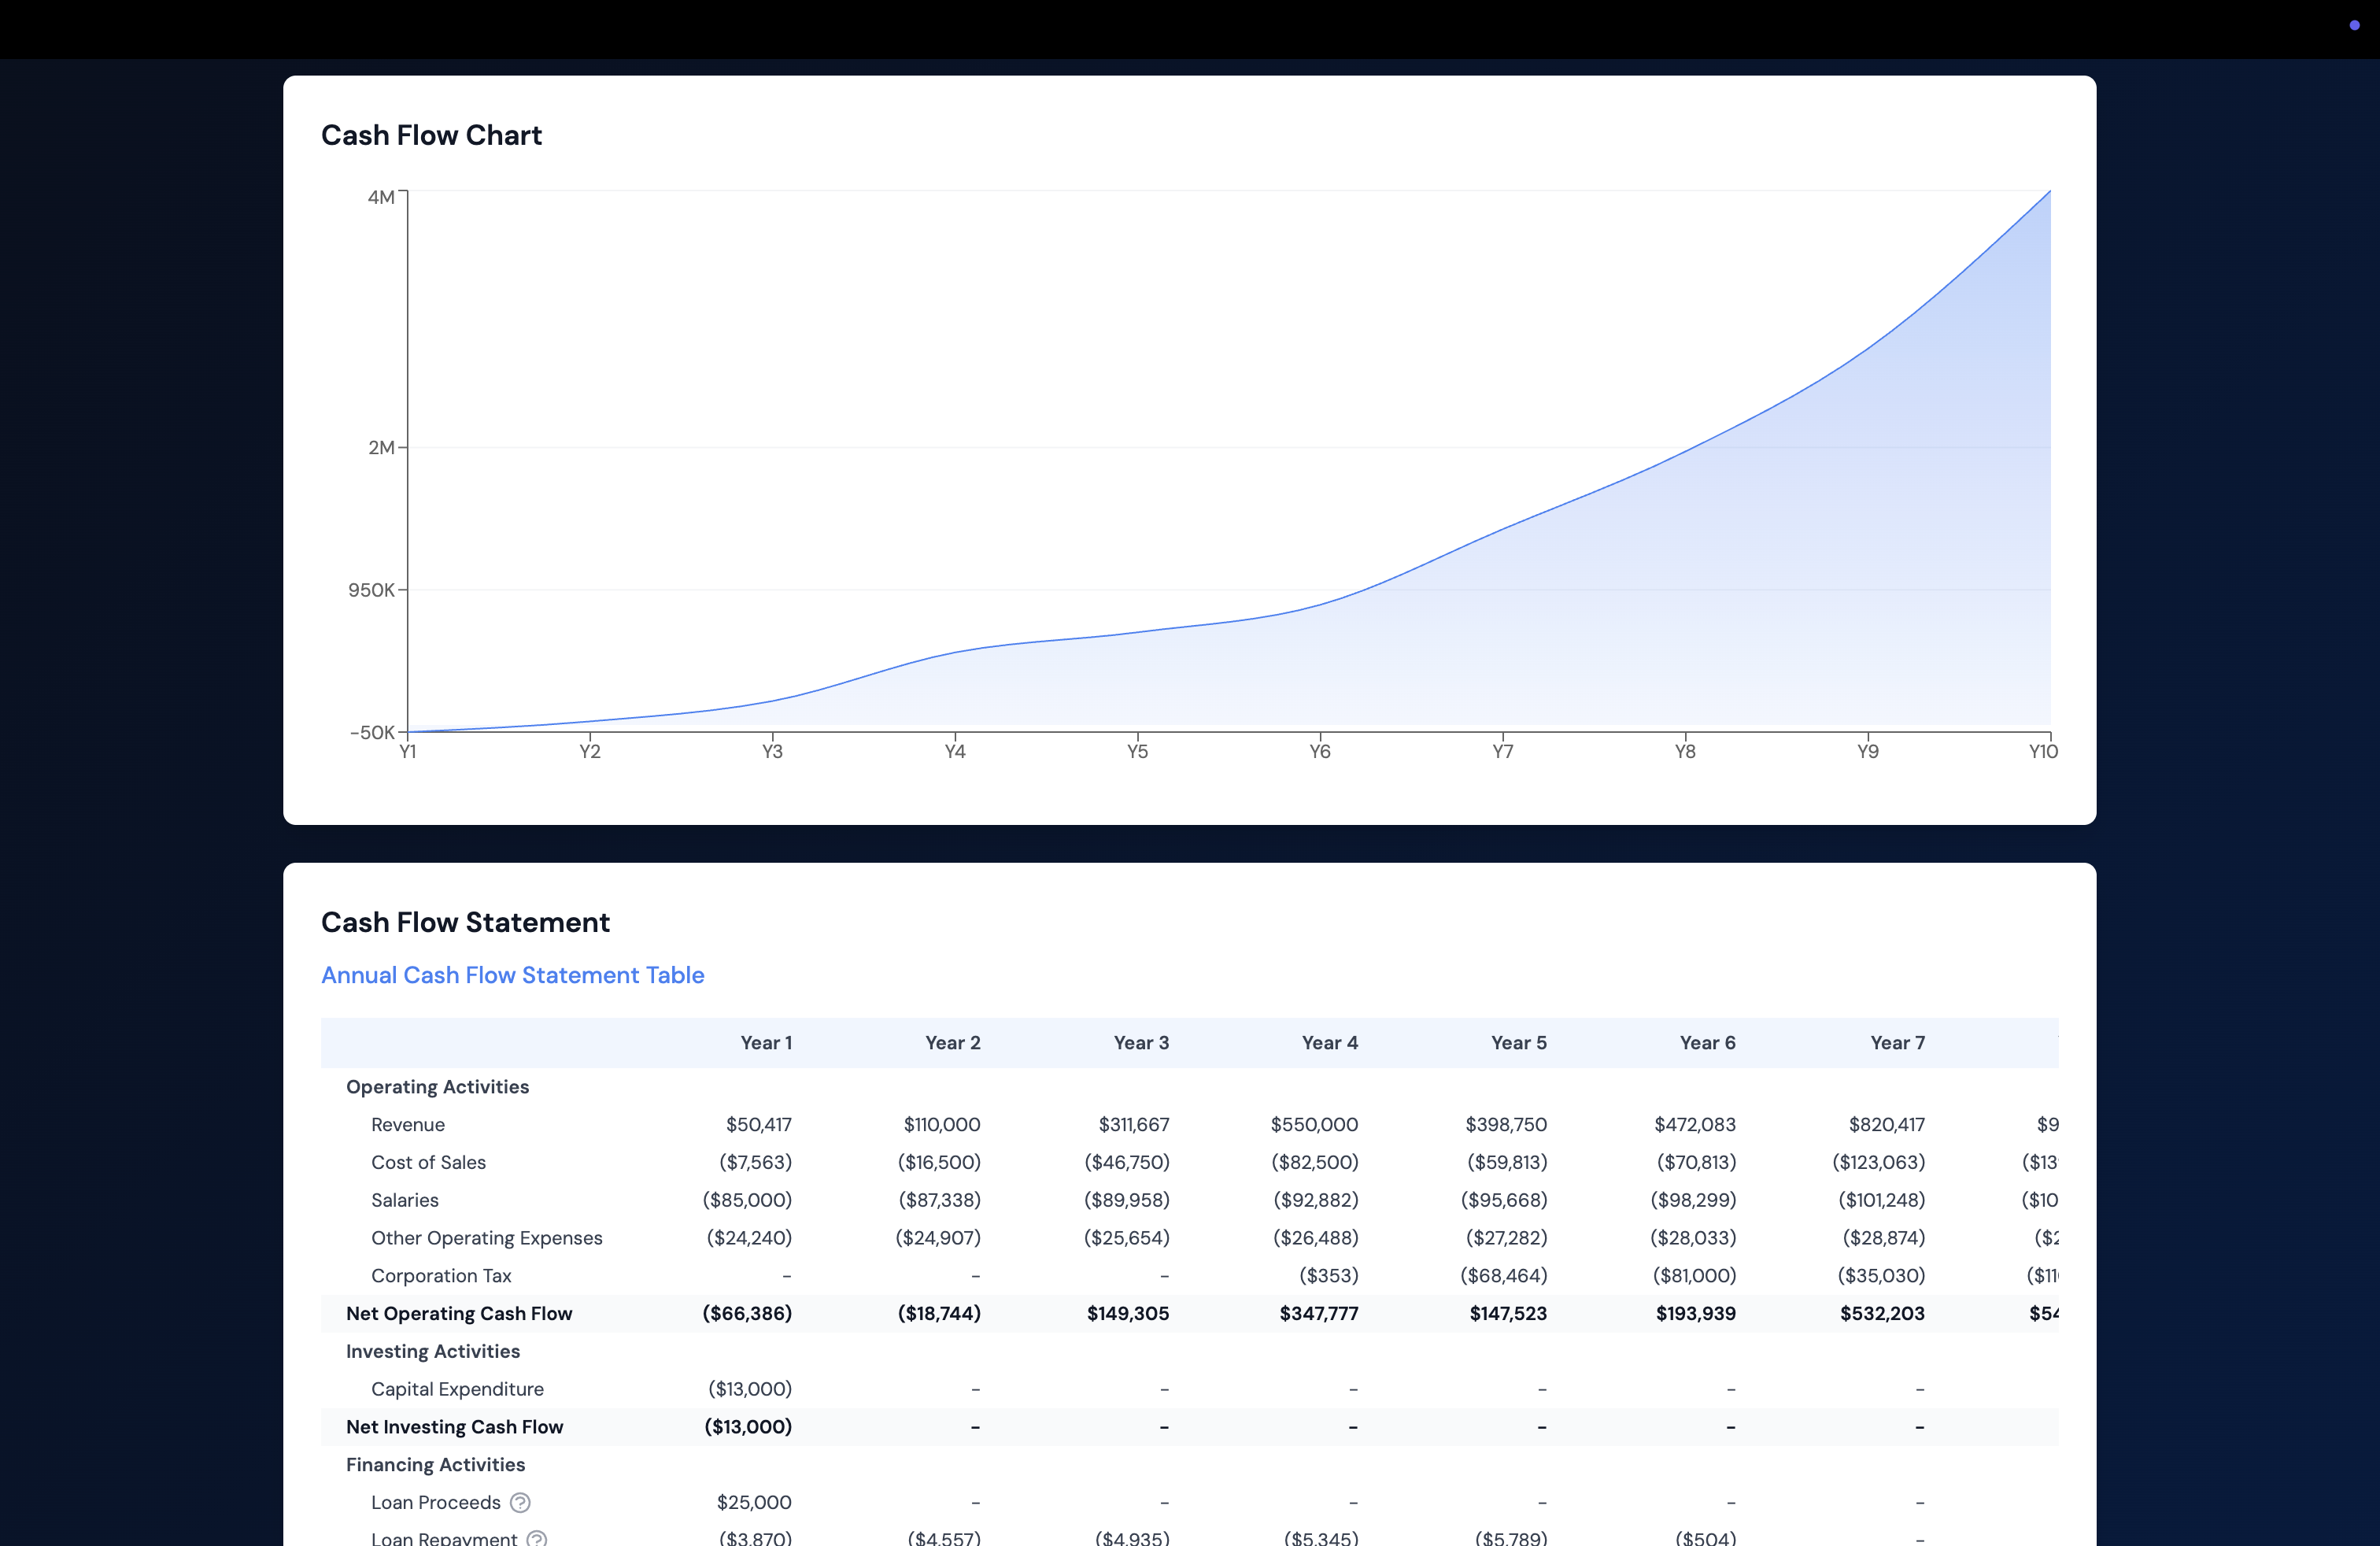This screenshot has width=2380, height=1546.
Task: Click the Year 7 column header
Action: click(x=1897, y=1043)
